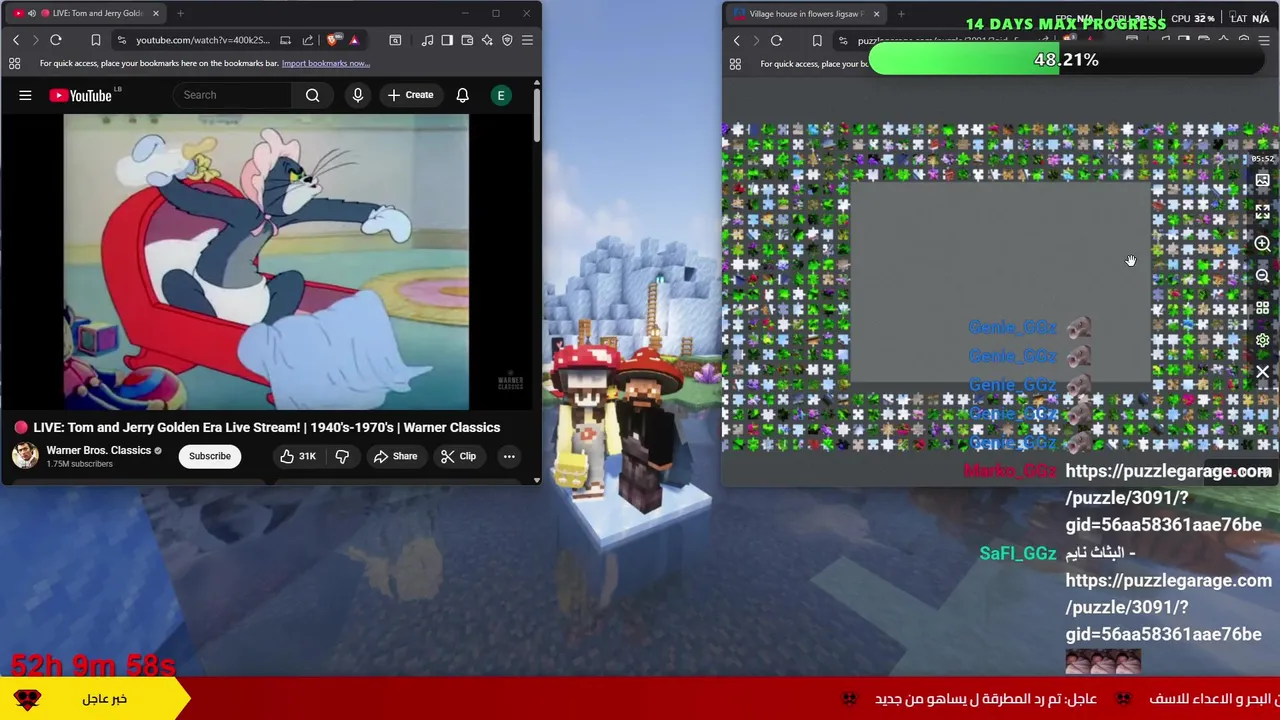Click share icon in YouTube address bar
The width and height of the screenshot is (1280, 720).
(308, 40)
